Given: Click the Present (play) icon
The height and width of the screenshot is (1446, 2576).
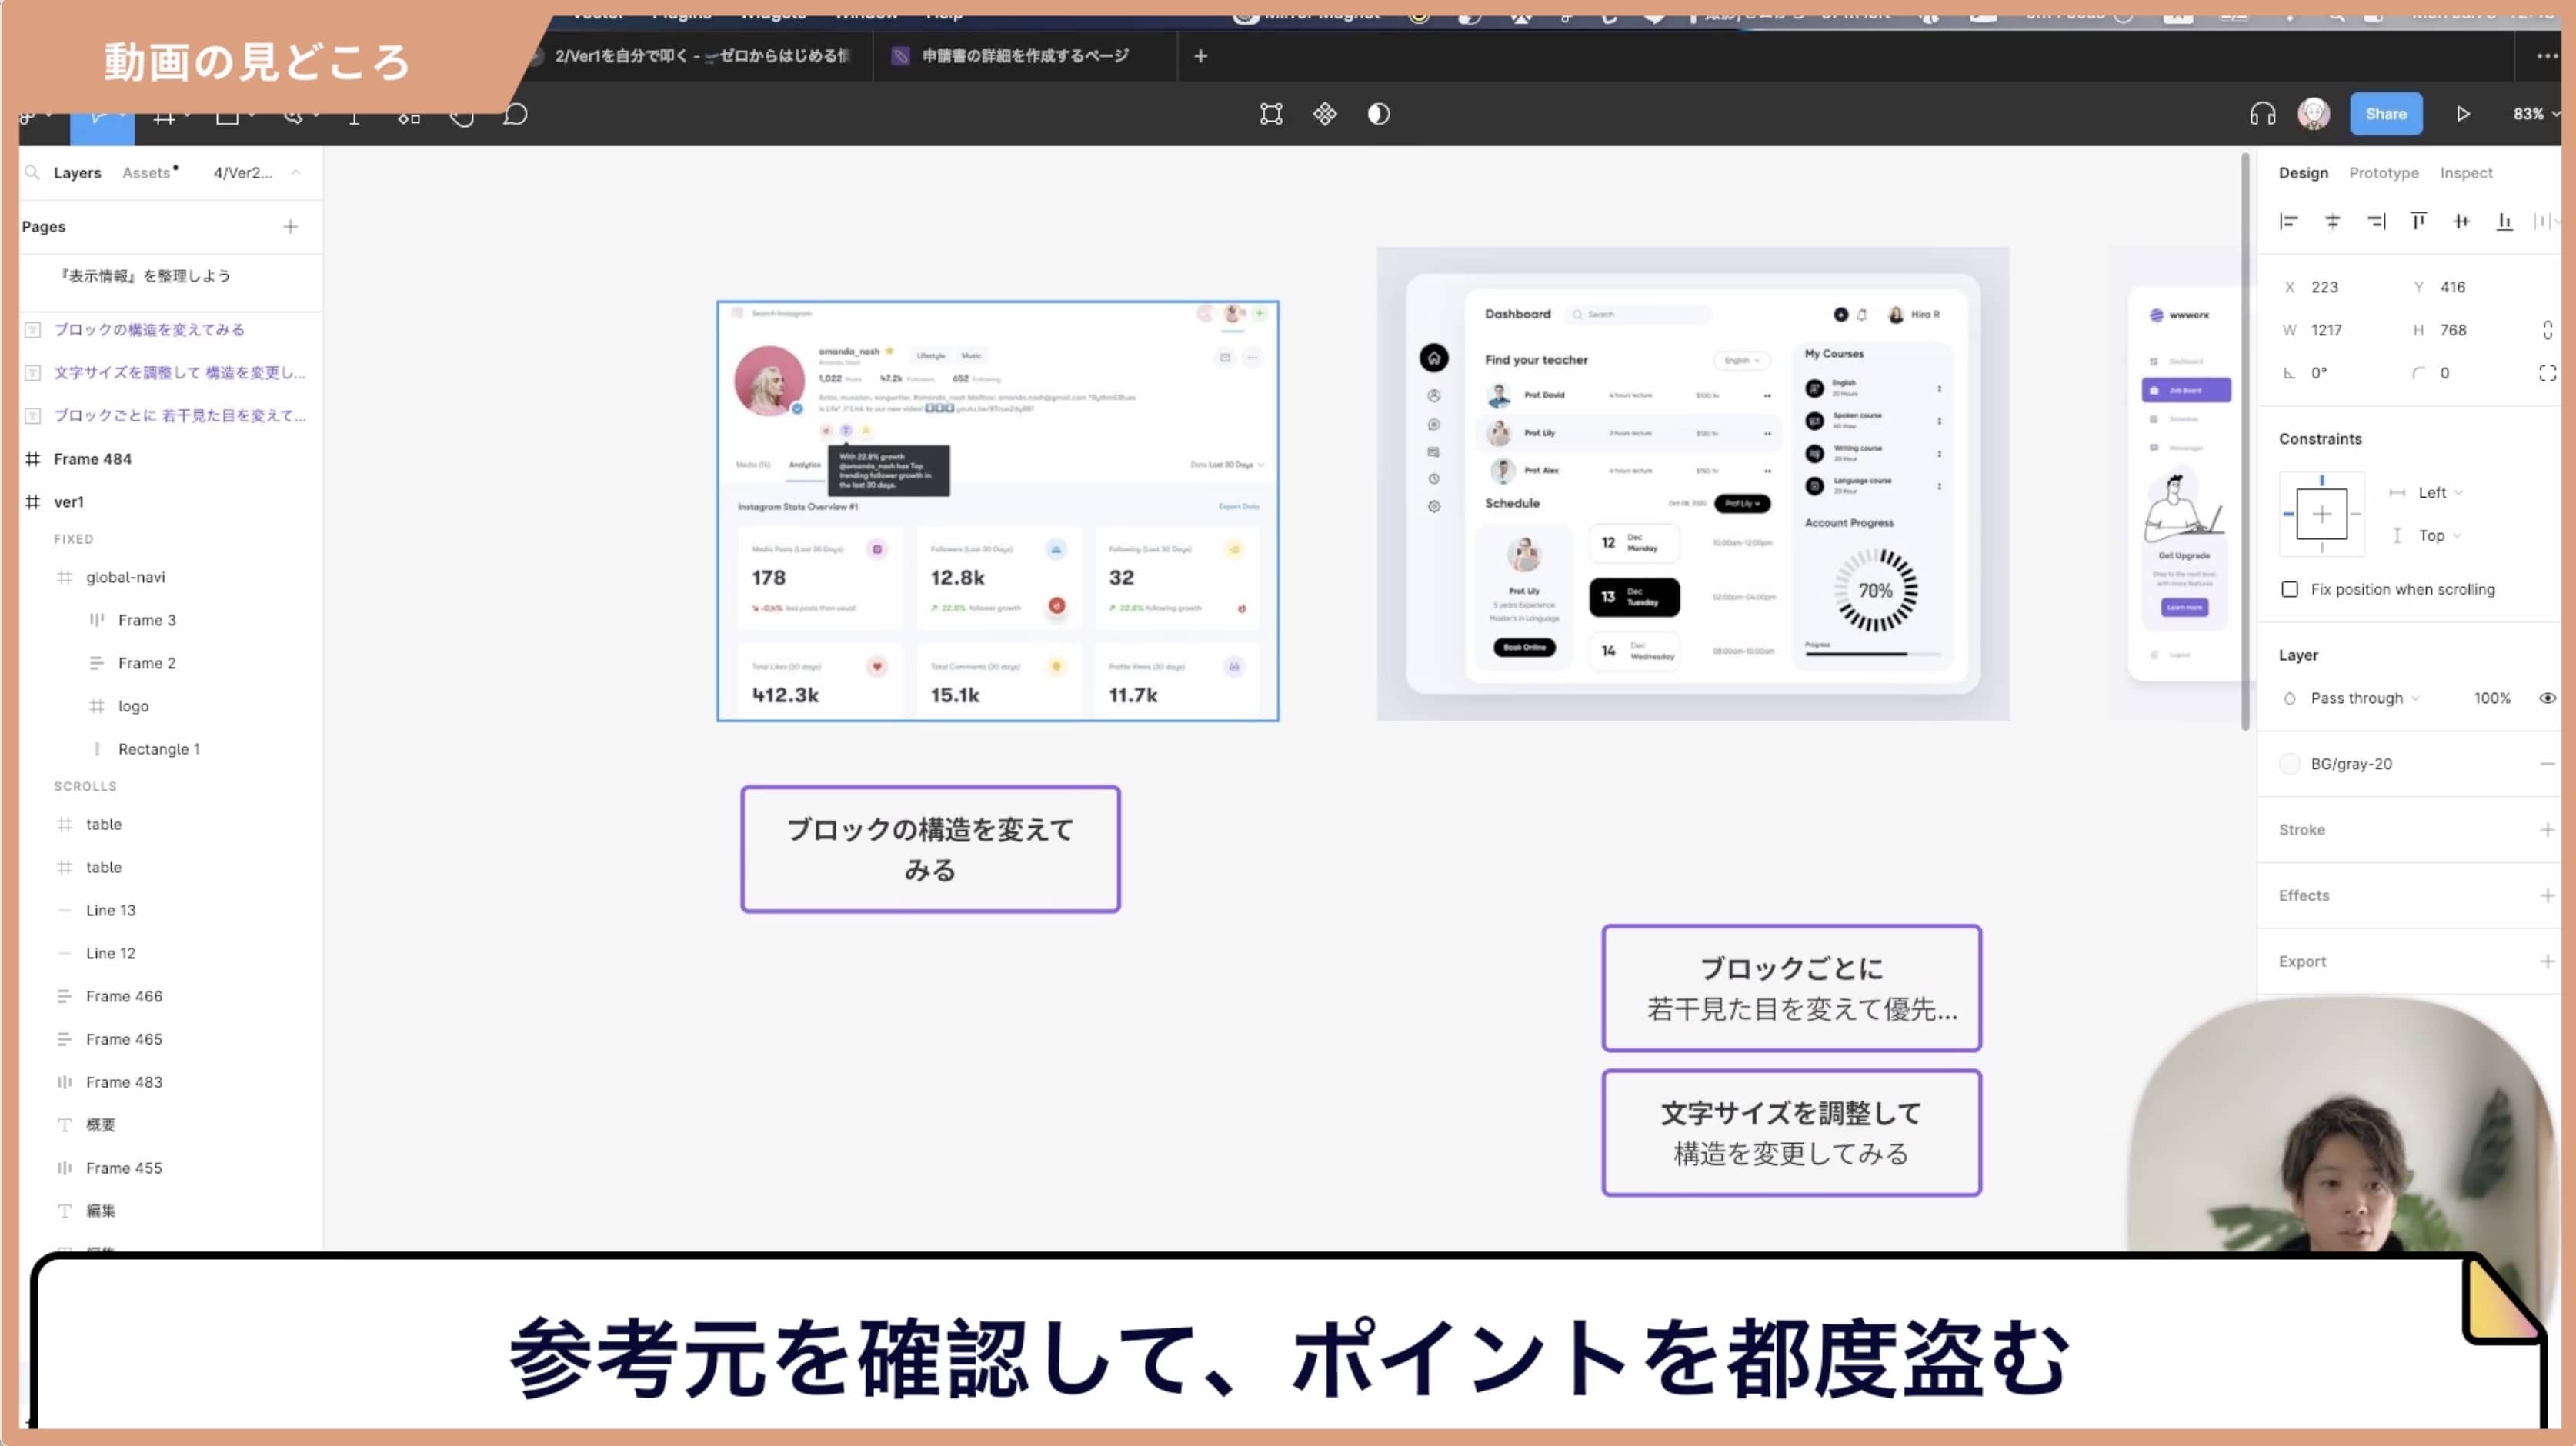Looking at the screenshot, I should click(2464, 113).
